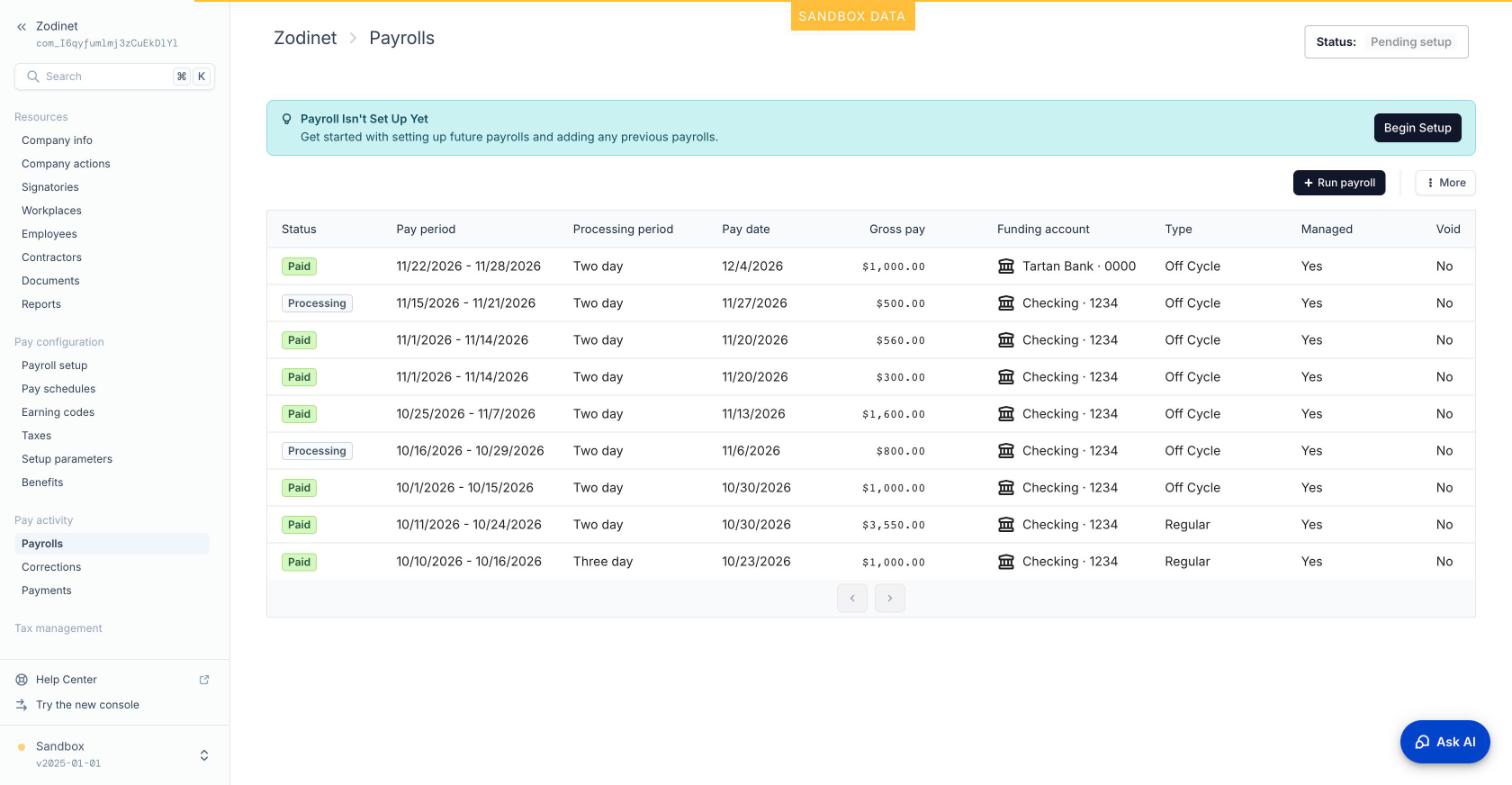Navigate to Employees section
1512x785 pixels.
49,234
